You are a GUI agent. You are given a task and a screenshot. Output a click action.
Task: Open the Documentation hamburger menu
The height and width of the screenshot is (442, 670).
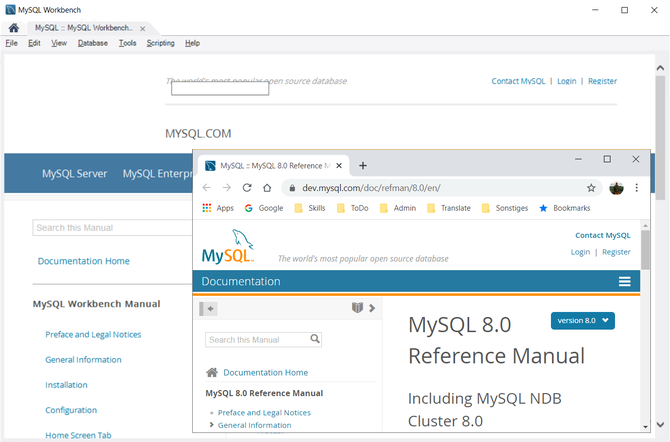pos(625,281)
